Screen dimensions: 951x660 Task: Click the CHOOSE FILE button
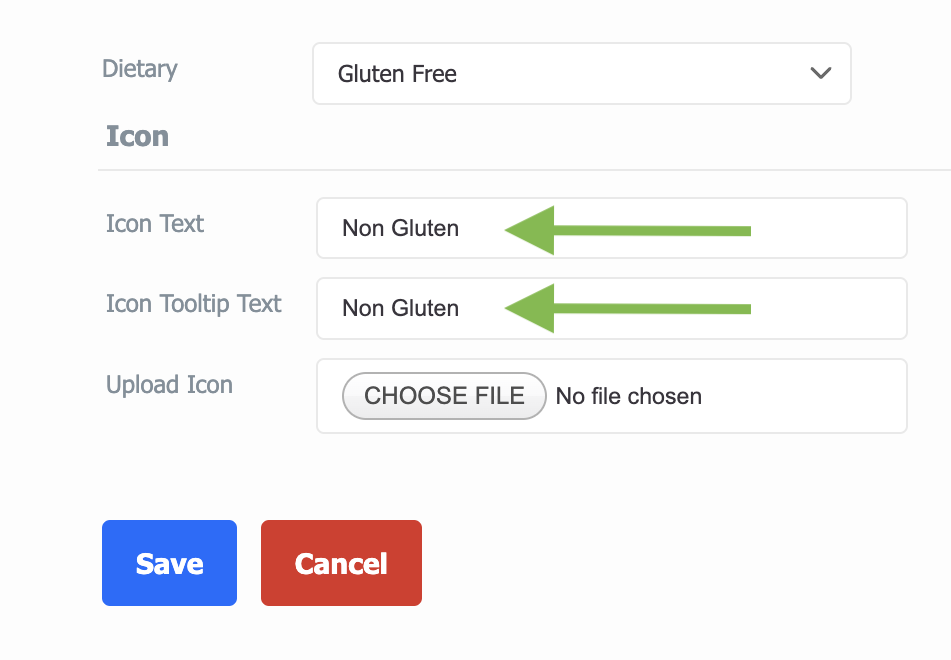444,396
